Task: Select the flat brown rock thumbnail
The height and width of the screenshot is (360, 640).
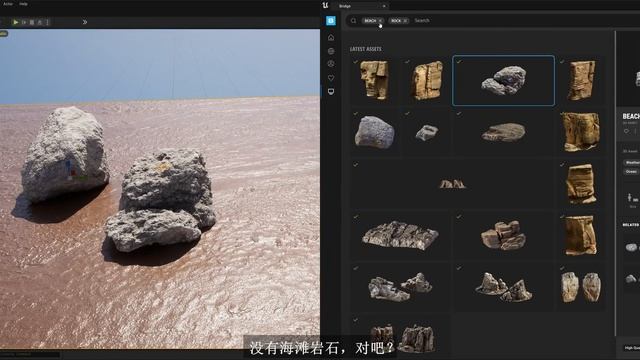Action: 503,131
